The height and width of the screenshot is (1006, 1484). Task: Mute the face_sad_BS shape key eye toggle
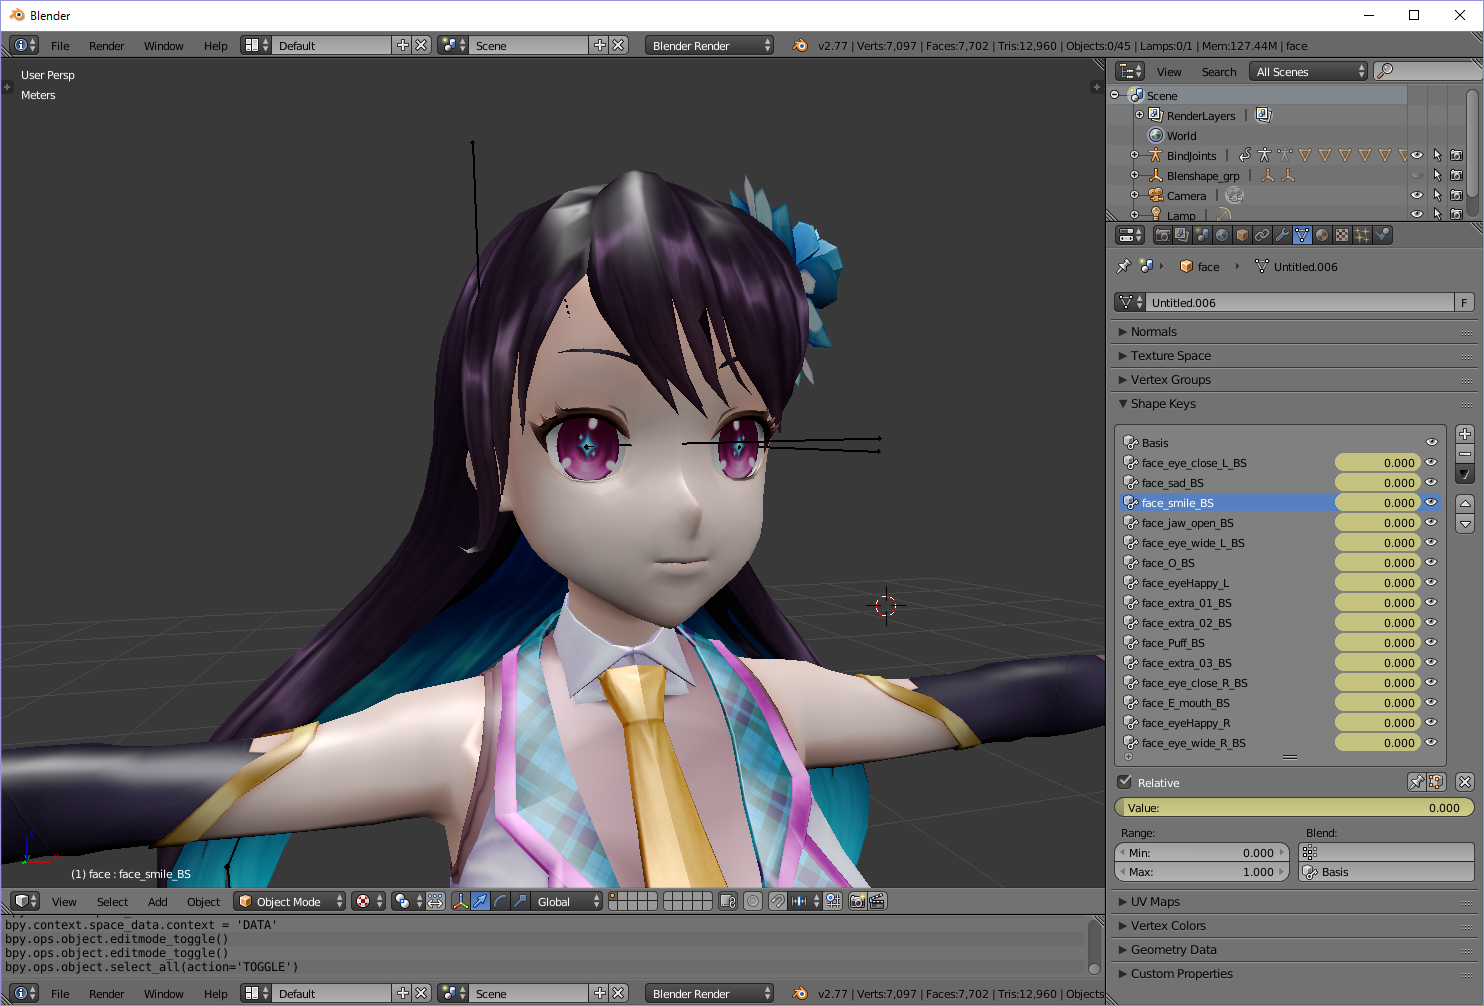pyautogui.click(x=1431, y=482)
